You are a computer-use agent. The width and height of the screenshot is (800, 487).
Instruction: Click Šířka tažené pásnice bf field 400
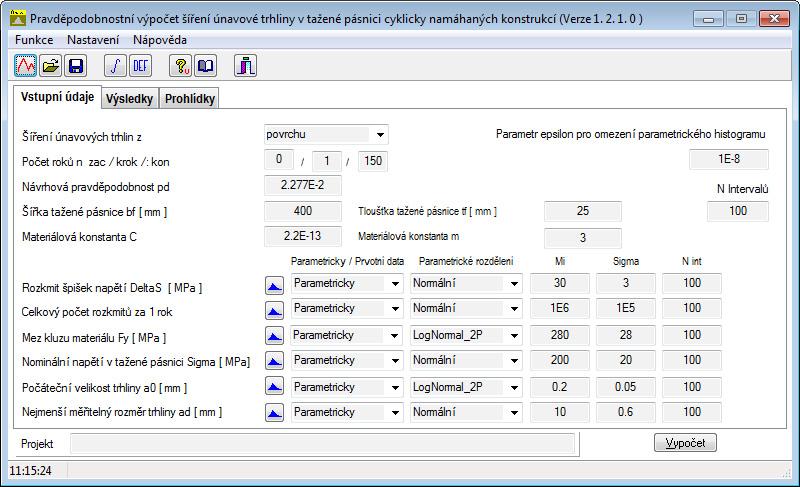303,211
